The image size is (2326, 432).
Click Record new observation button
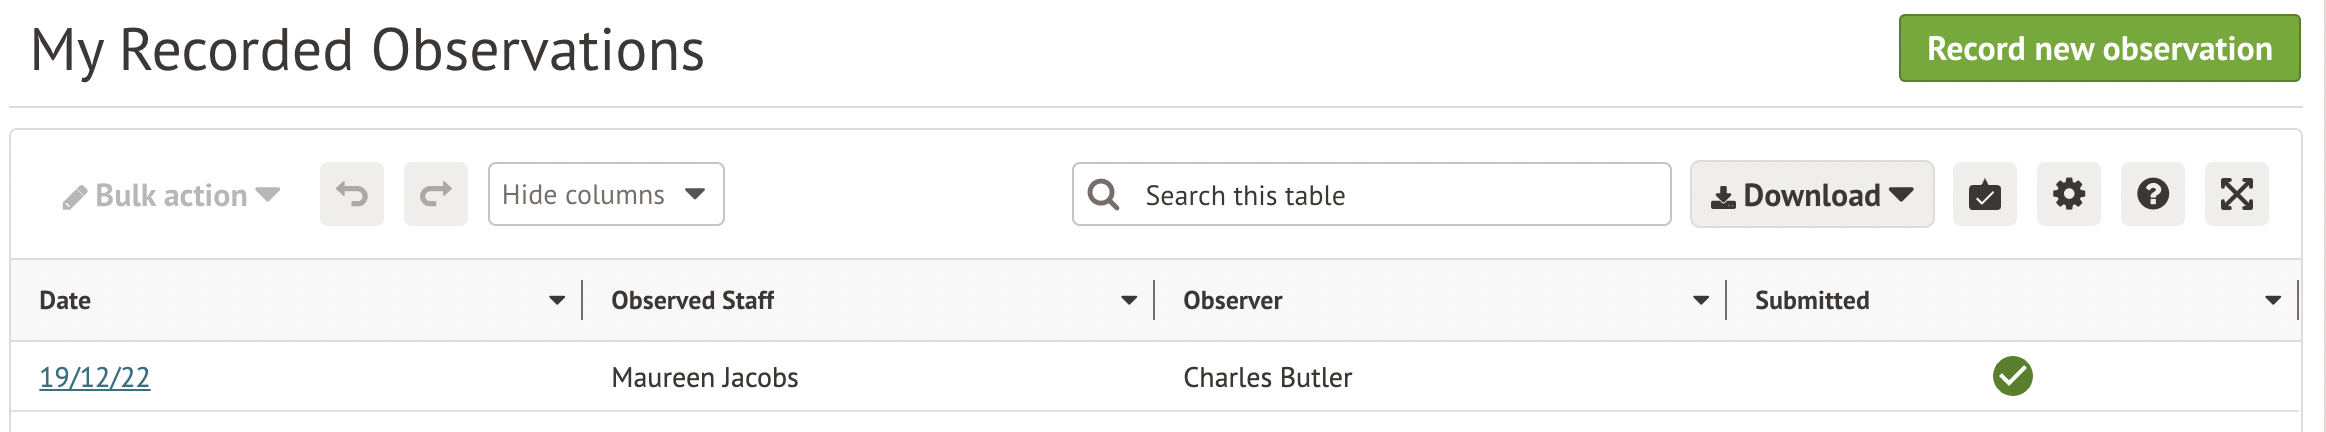(2099, 48)
